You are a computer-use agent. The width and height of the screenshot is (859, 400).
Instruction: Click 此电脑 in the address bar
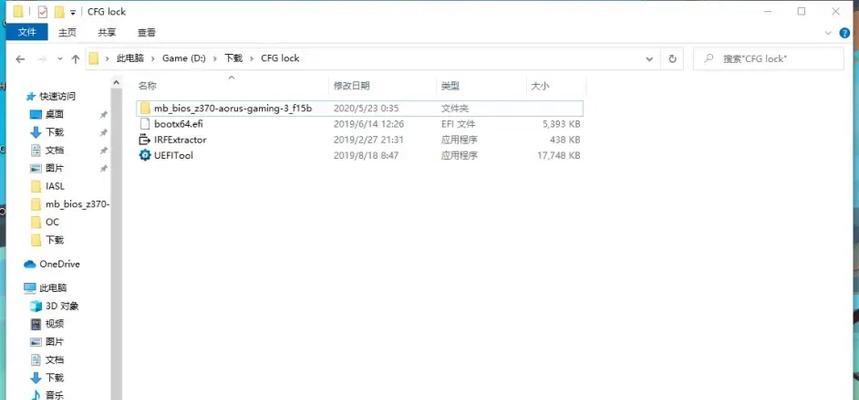pos(130,58)
